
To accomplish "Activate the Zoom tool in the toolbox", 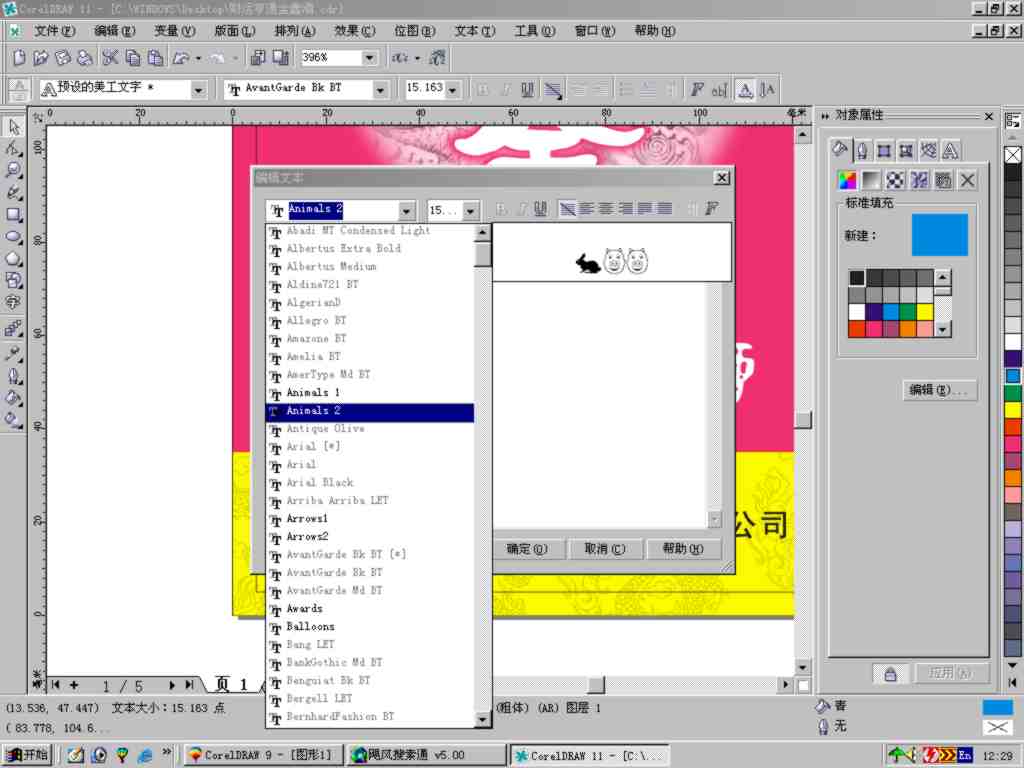I will coord(14,170).
